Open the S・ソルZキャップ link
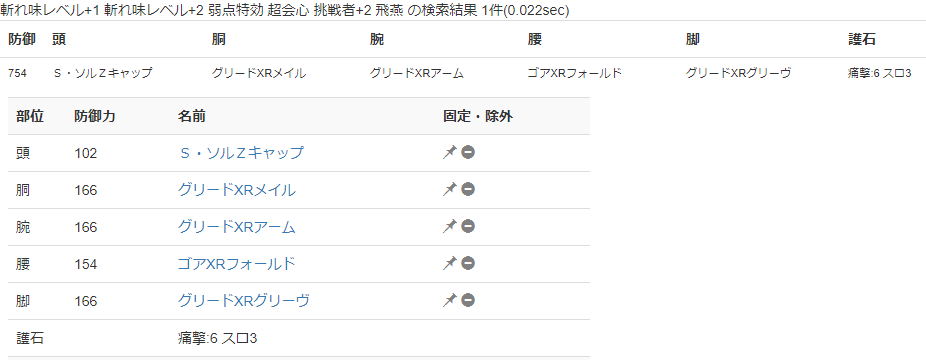926x360 pixels. click(240, 153)
